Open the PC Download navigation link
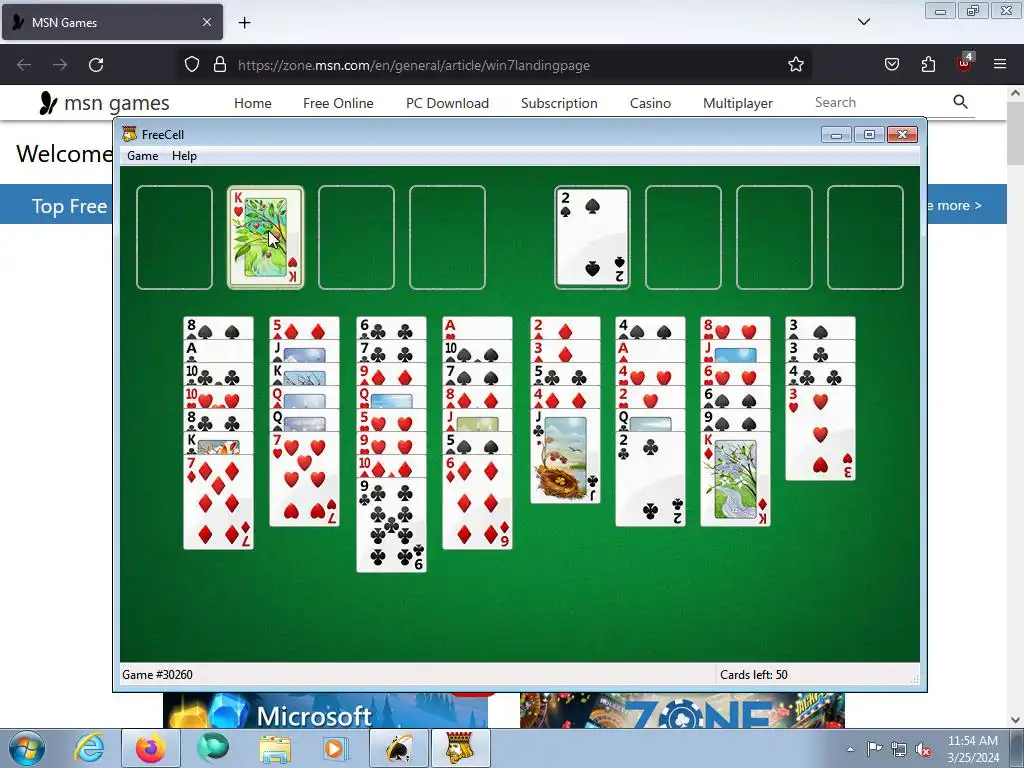1024x768 pixels. 447,103
